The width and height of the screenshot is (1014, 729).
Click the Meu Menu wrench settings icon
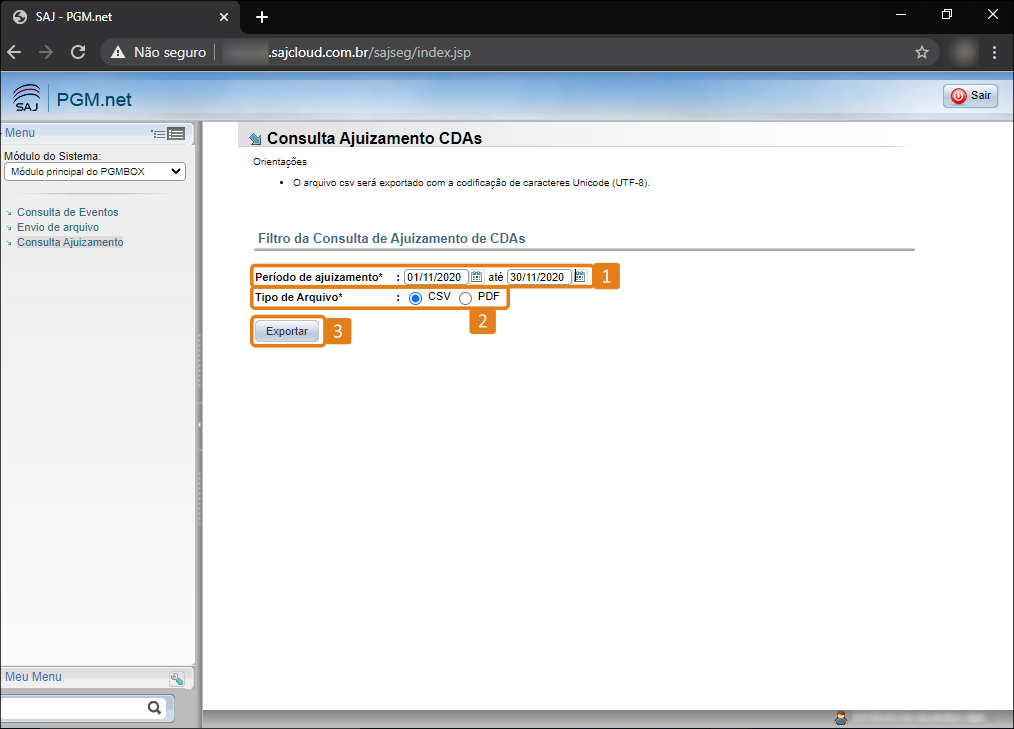pos(176,678)
